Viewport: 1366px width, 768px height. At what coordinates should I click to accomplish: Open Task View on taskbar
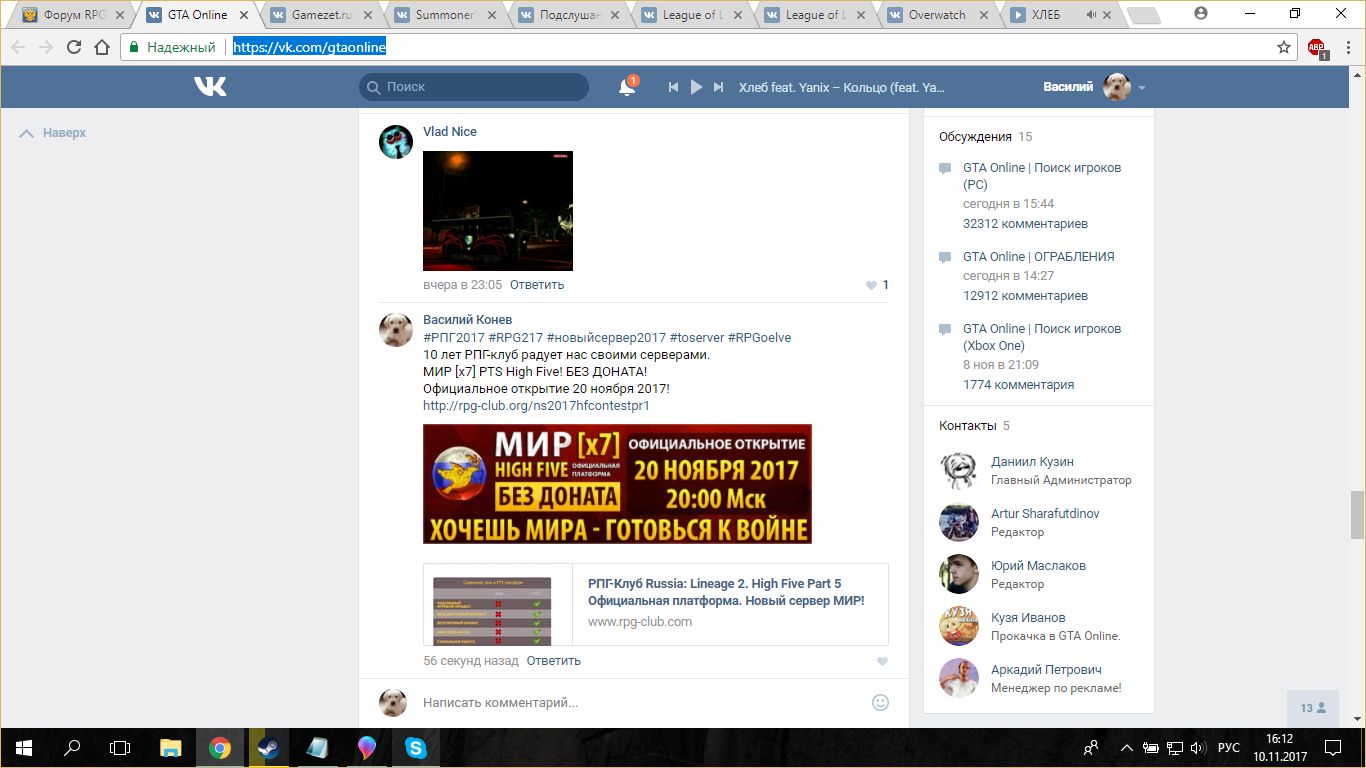(x=120, y=747)
